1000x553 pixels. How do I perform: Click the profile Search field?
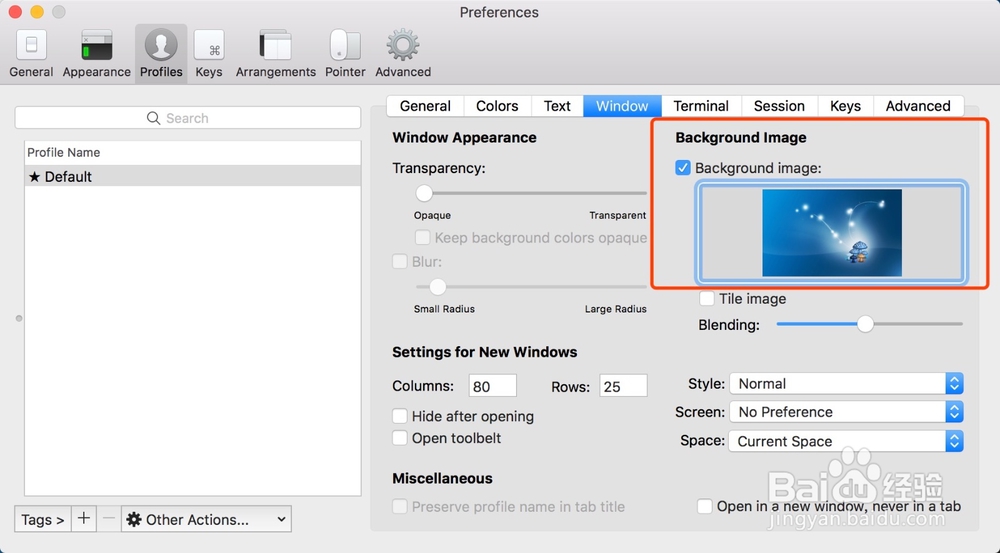(188, 118)
